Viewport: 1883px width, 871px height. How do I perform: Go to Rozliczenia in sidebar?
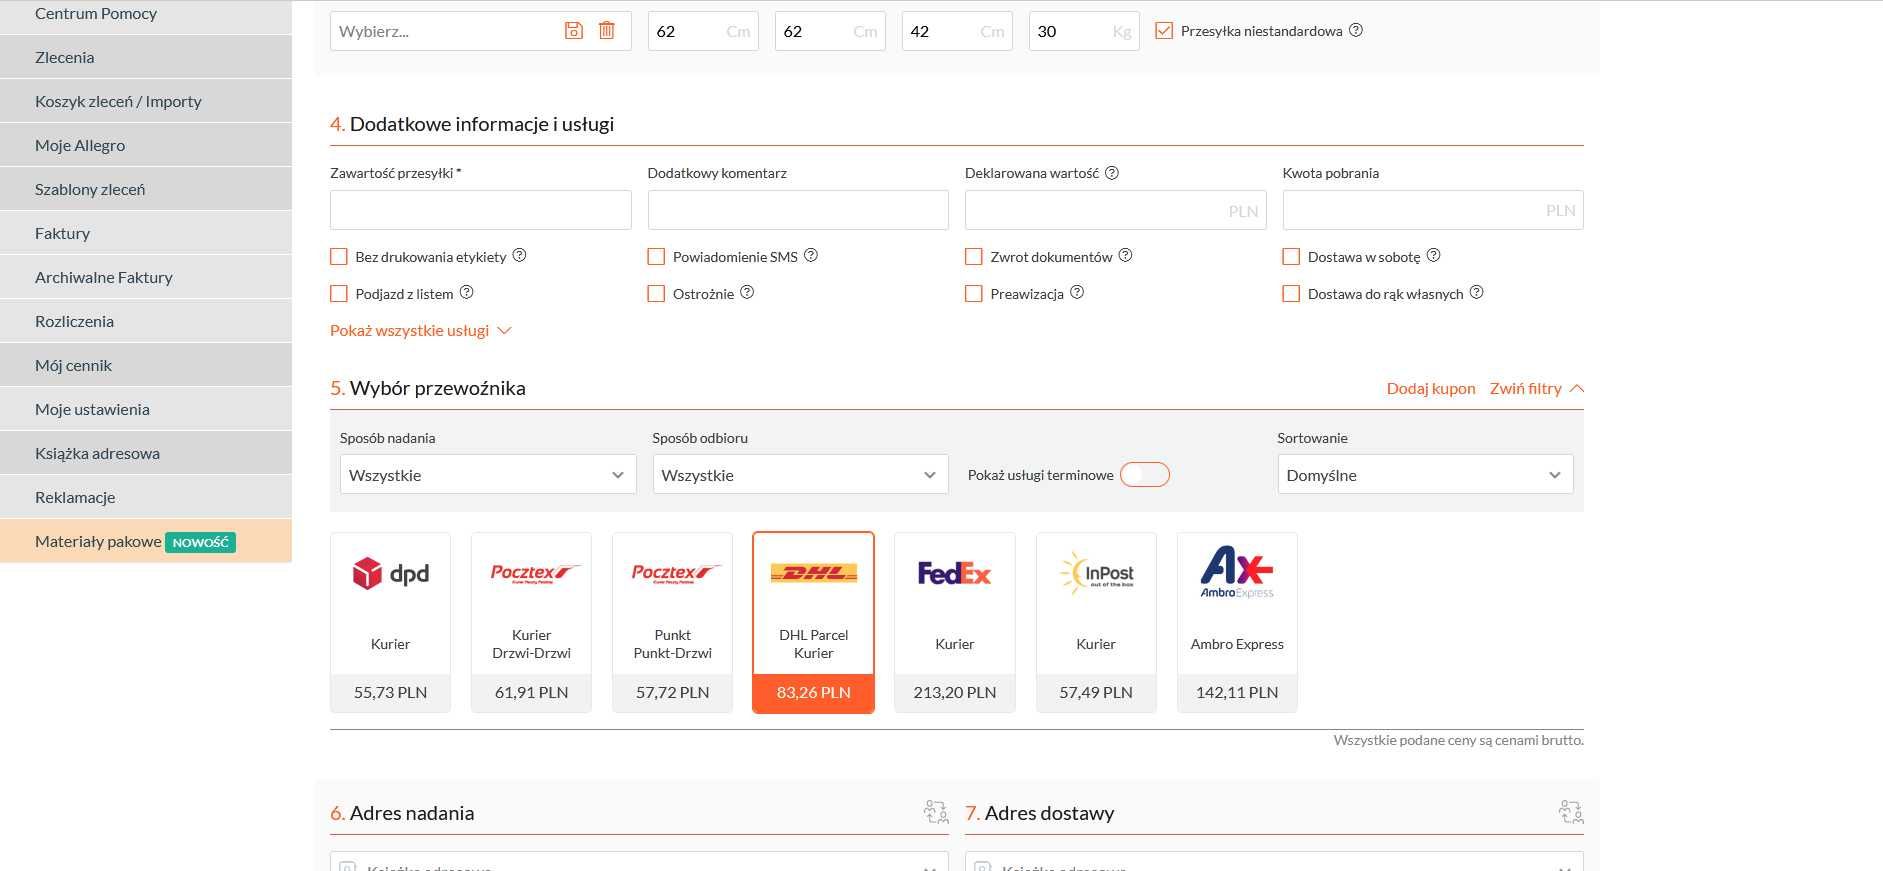[146, 321]
